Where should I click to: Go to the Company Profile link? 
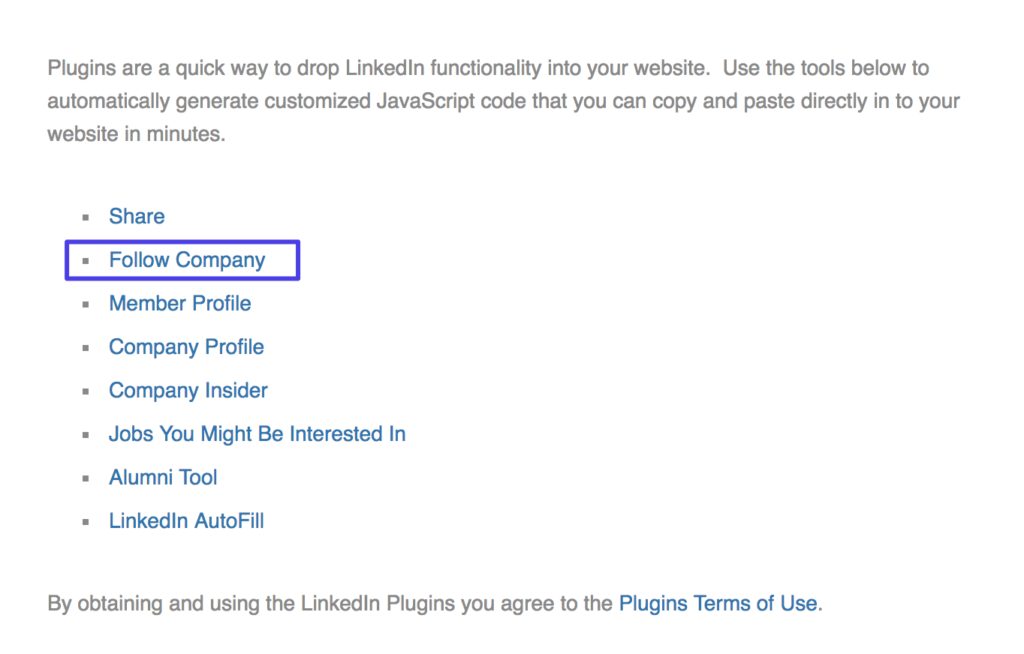(x=186, y=347)
